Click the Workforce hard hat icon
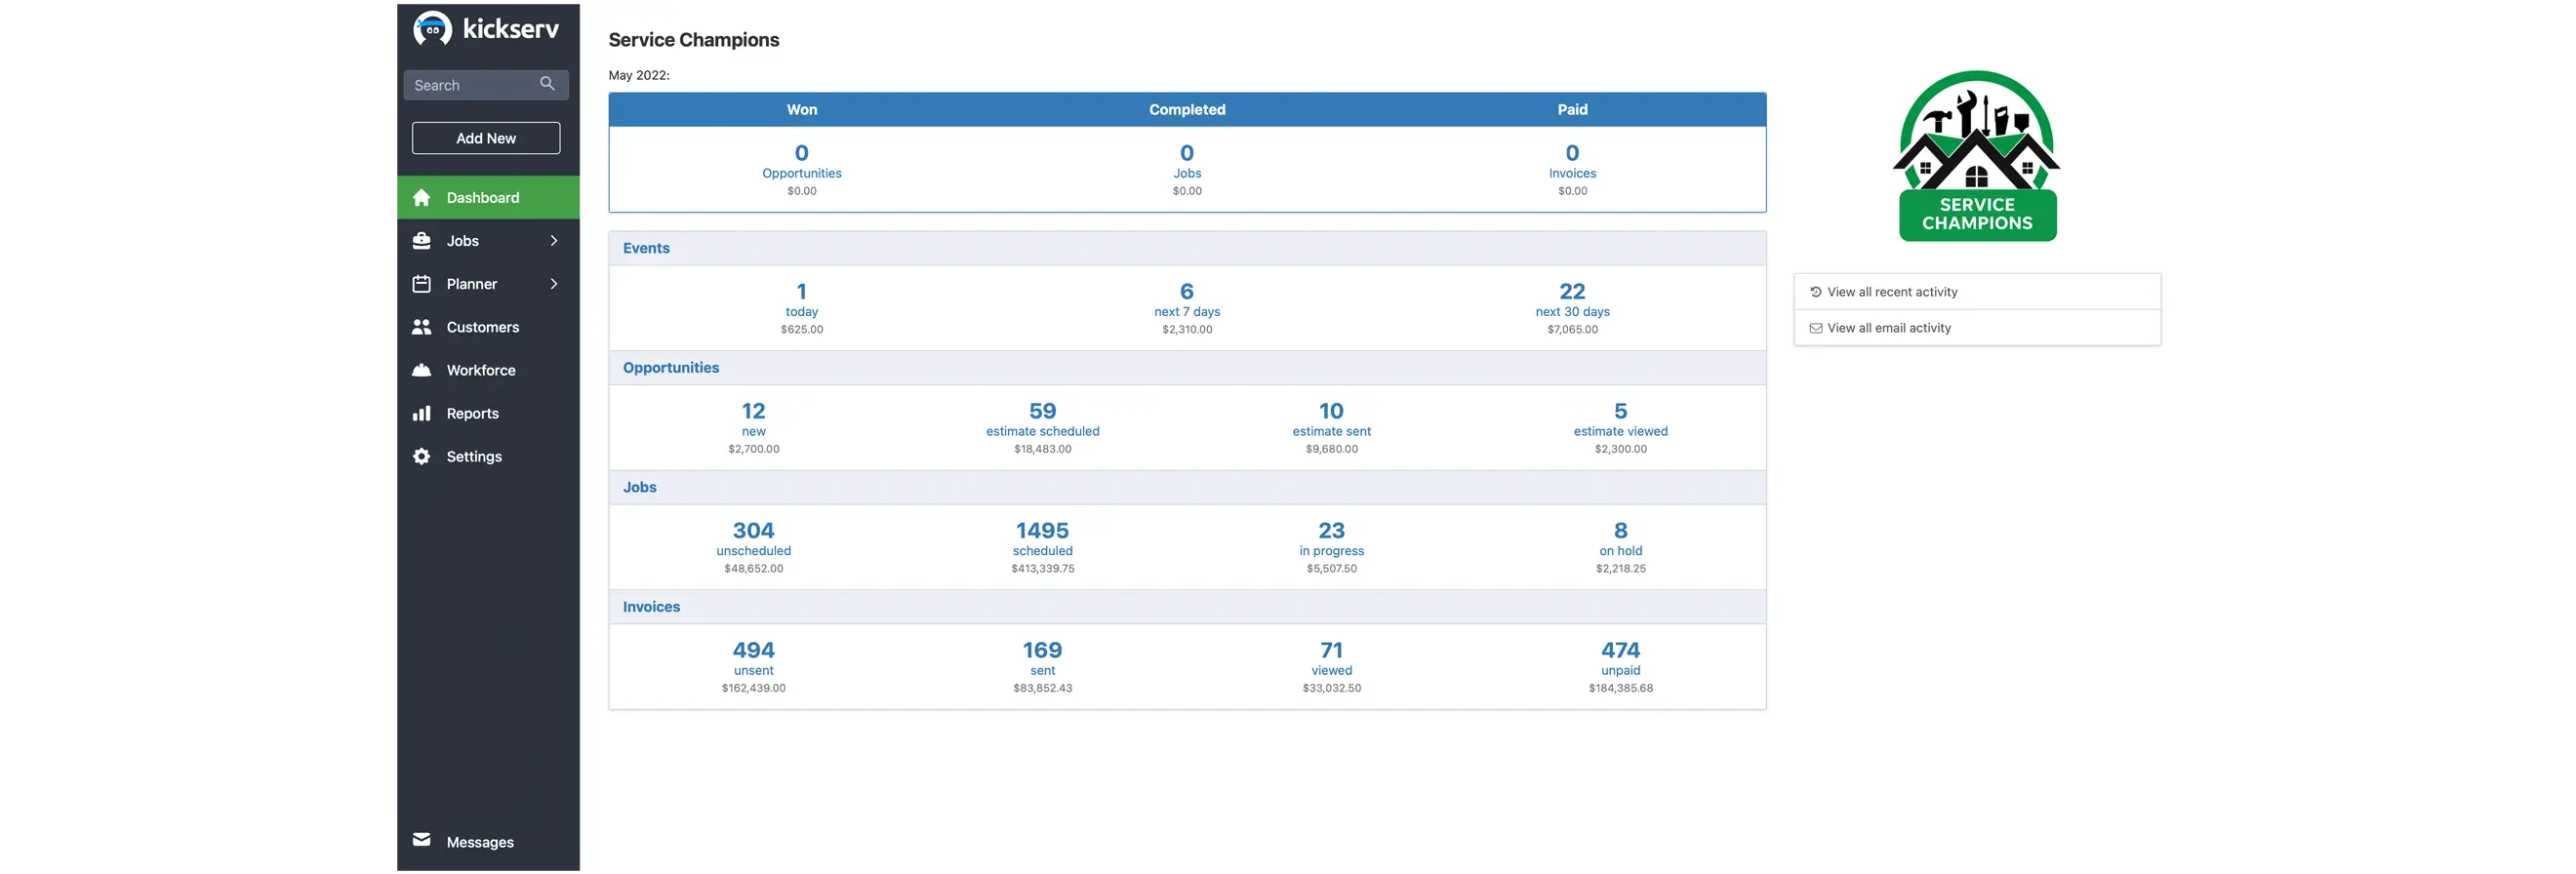The height and width of the screenshot is (874, 2576). (422, 370)
